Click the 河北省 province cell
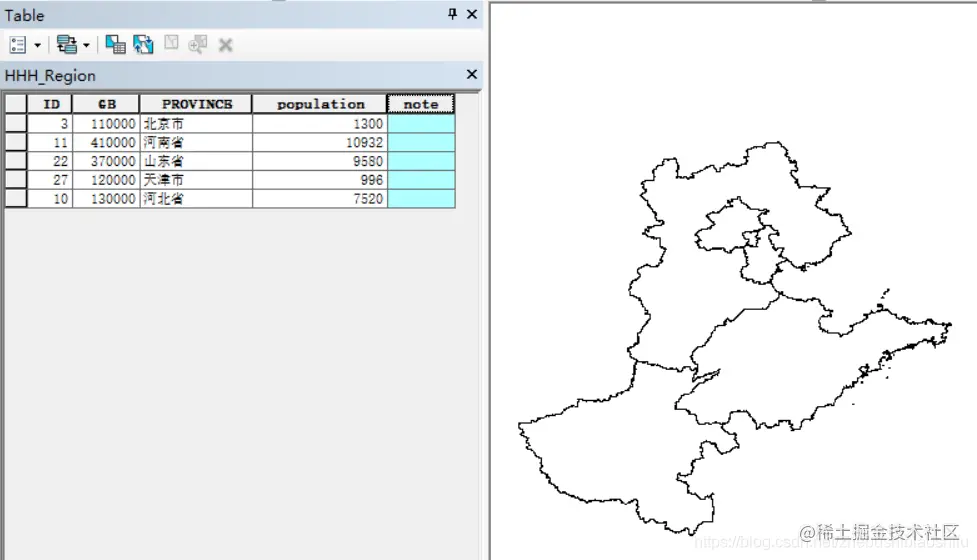Screen dimensions: 977x560 tap(196, 198)
